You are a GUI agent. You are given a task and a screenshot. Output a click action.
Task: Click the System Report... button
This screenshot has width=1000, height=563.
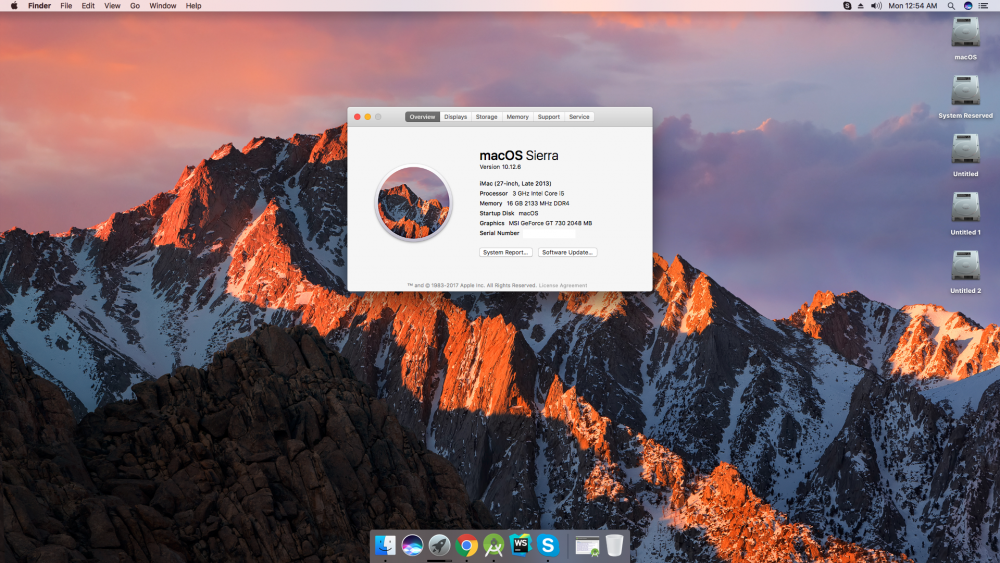pos(506,252)
